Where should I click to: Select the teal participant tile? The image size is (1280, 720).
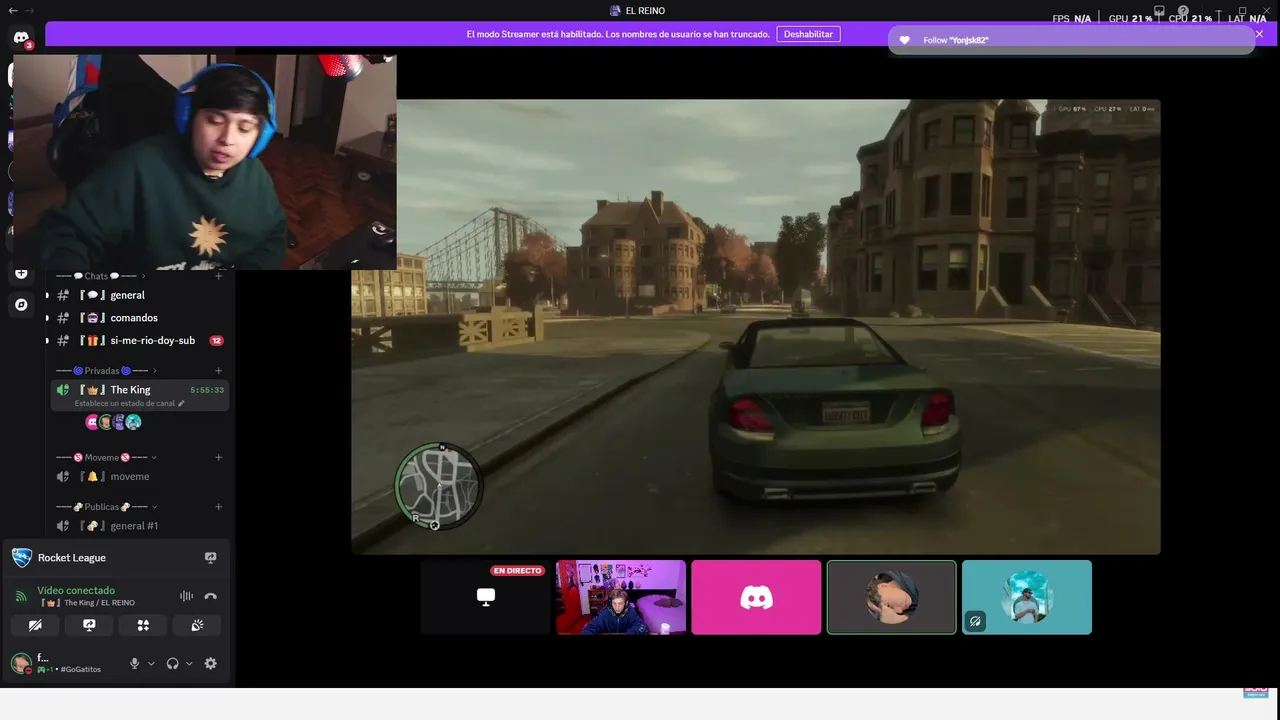(x=1027, y=597)
